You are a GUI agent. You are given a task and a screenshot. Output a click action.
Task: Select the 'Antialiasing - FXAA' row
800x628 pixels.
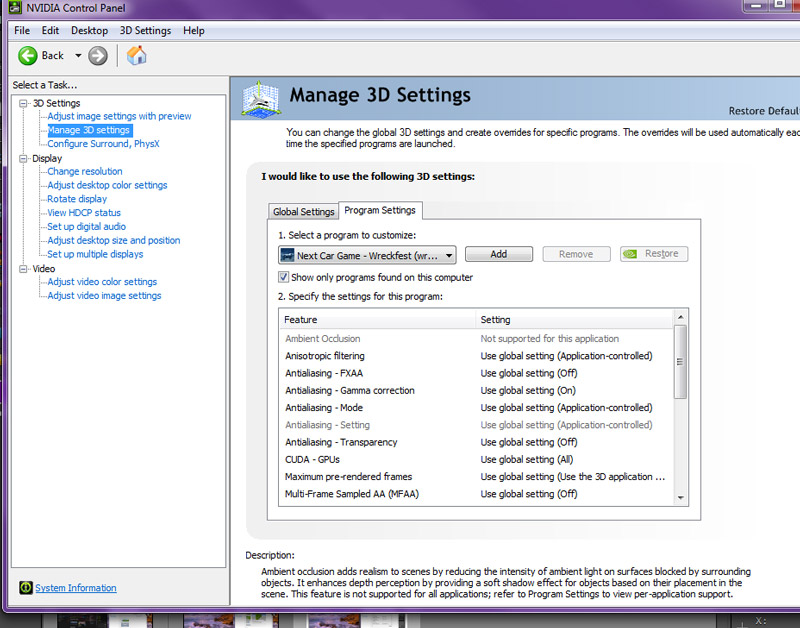[476, 373]
